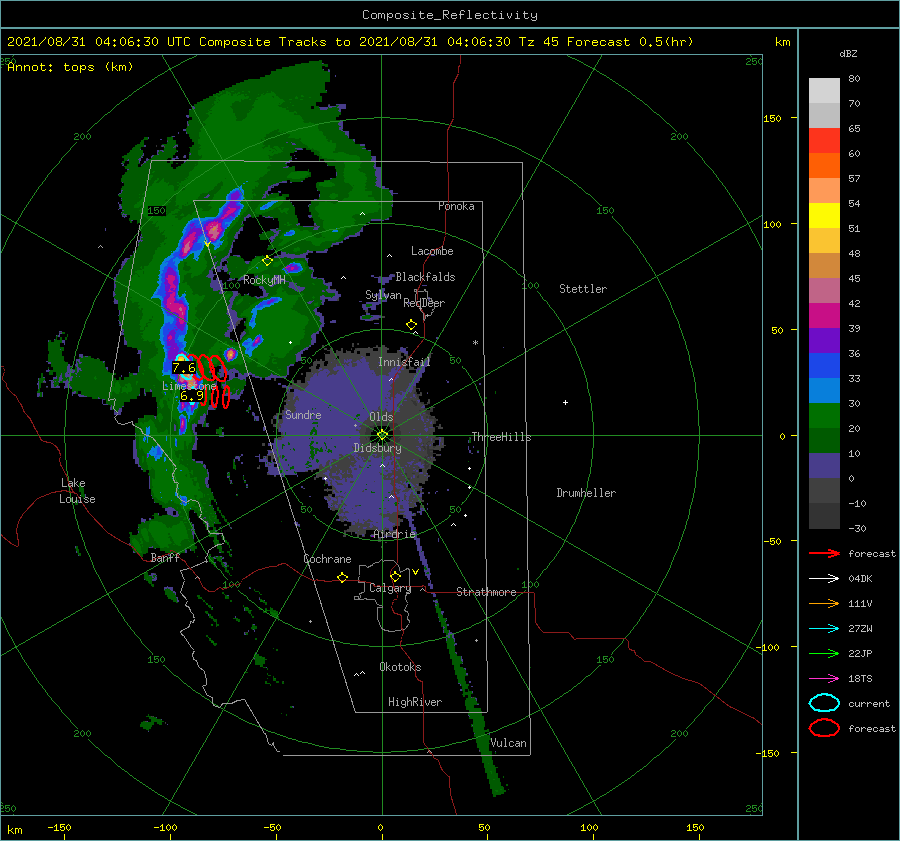Click the HighRiver city label
This screenshot has width=900, height=841.
[x=415, y=702]
